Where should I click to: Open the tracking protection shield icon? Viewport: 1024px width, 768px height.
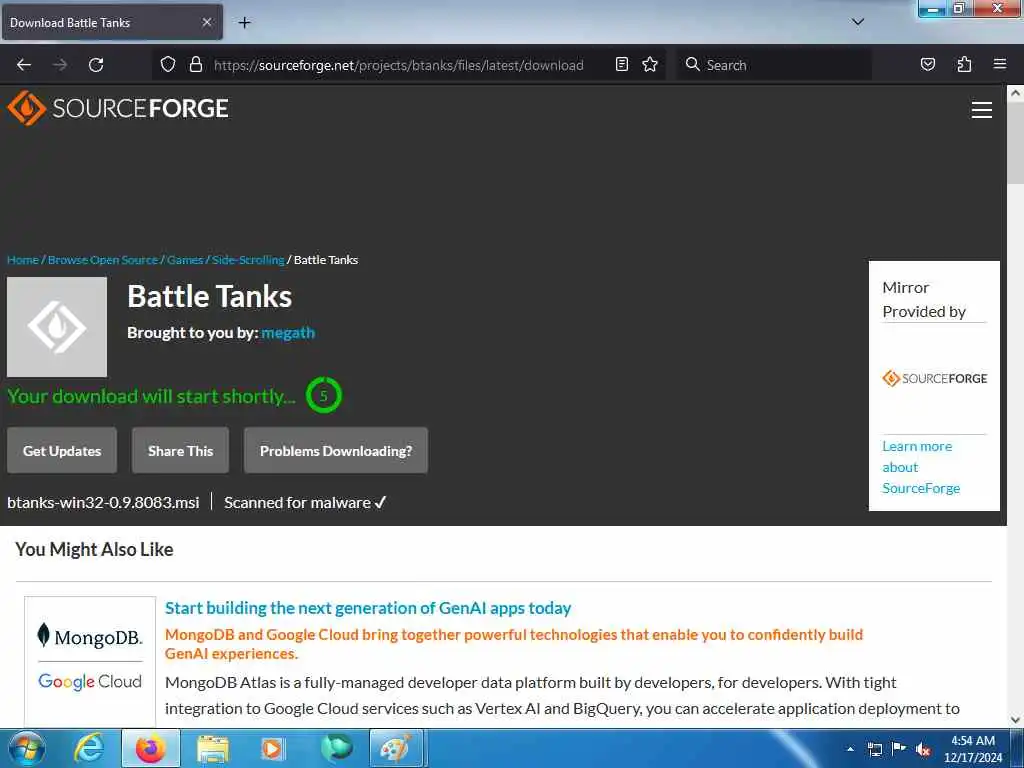click(168, 65)
